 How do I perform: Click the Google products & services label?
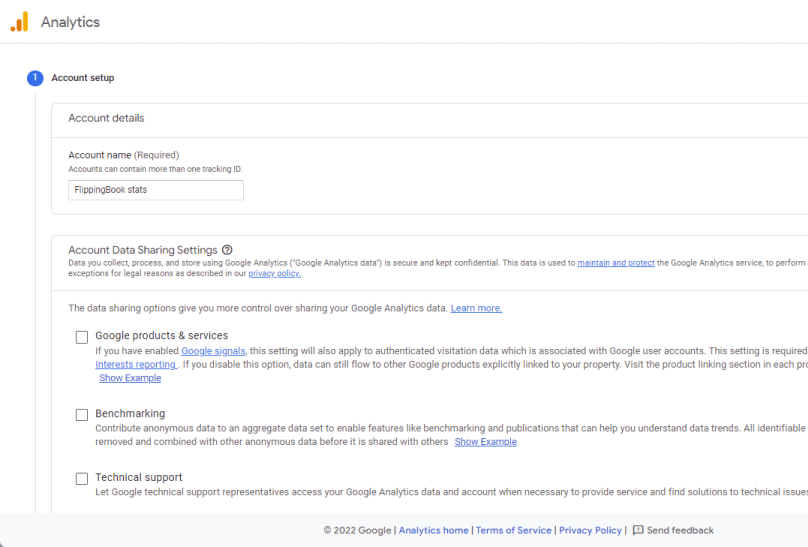tap(161, 335)
